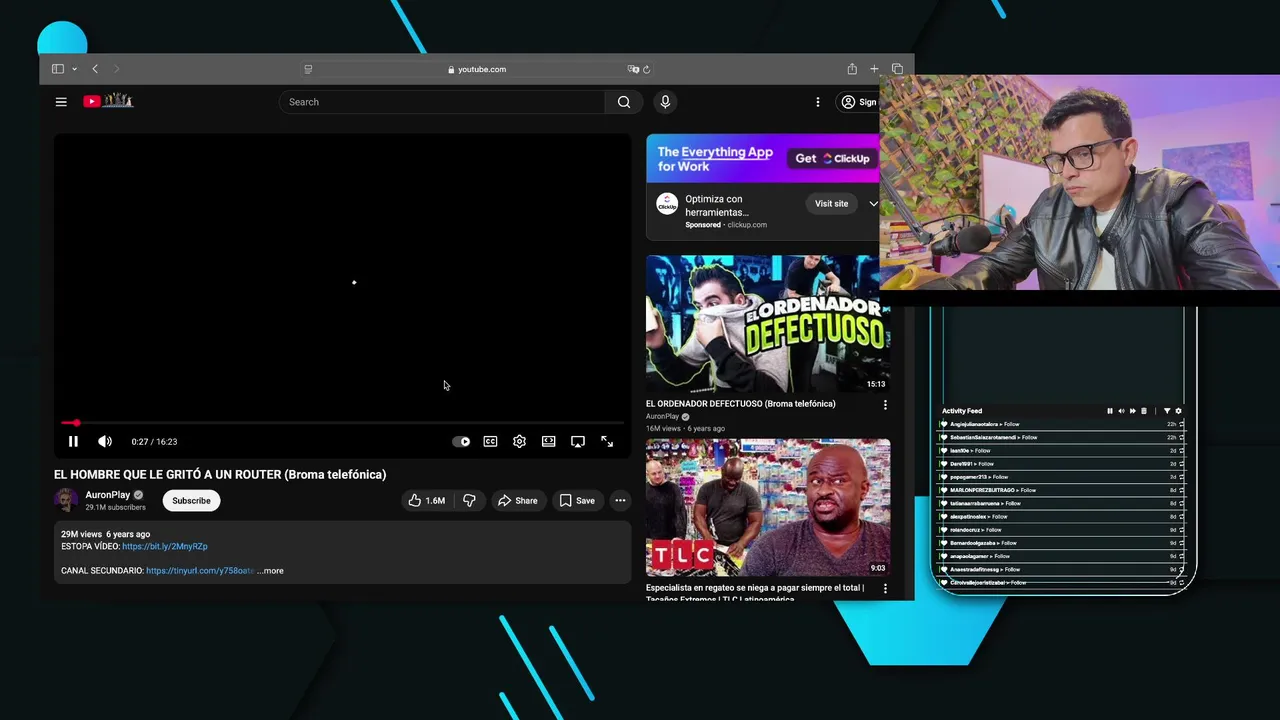1280x720 pixels.
Task: Clear Activity Feed with trash icon
Action: point(1144,411)
